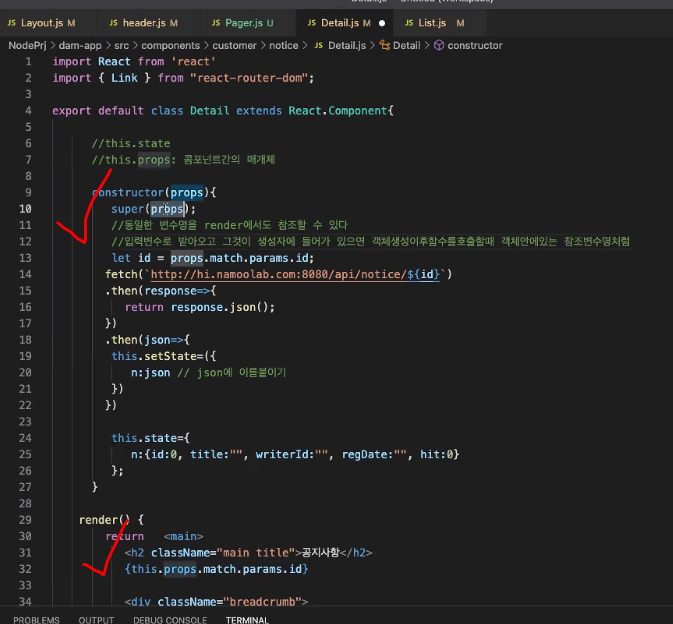Click line number 29 in the gutter
The height and width of the screenshot is (624, 673).
click(x=25, y=520)
